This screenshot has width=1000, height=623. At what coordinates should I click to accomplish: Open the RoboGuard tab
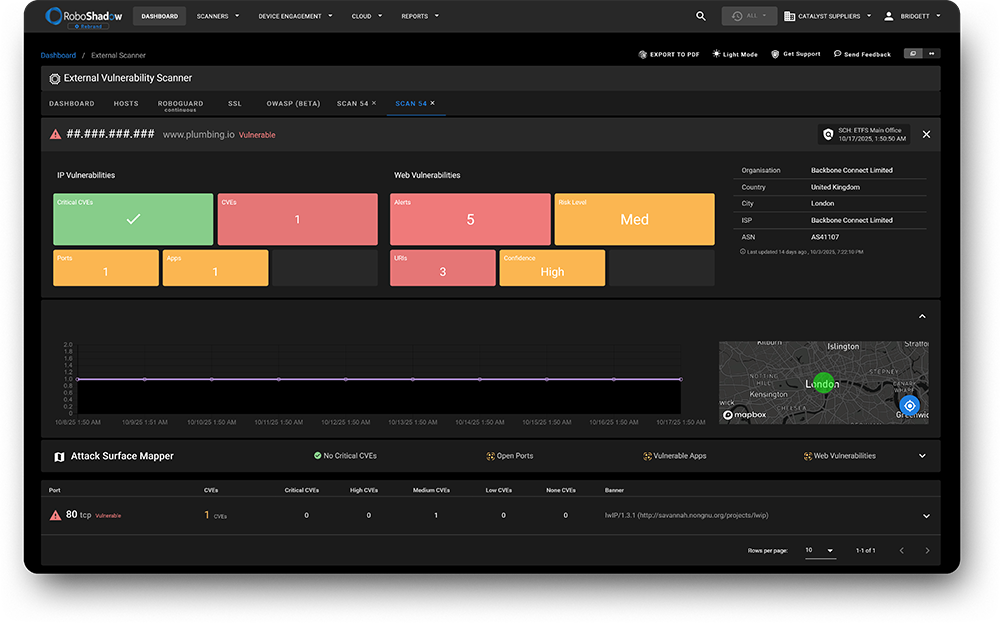coord(180,104)
